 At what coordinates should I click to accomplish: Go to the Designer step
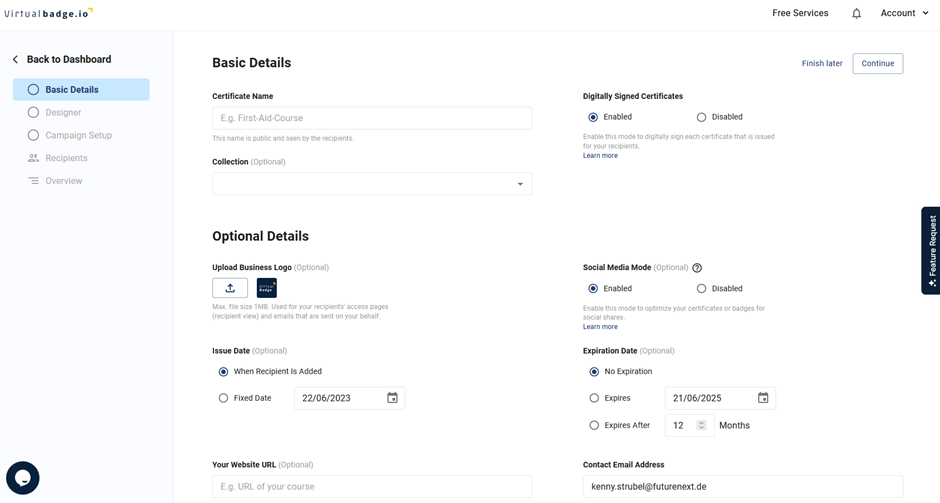click(x=63, y=113)
